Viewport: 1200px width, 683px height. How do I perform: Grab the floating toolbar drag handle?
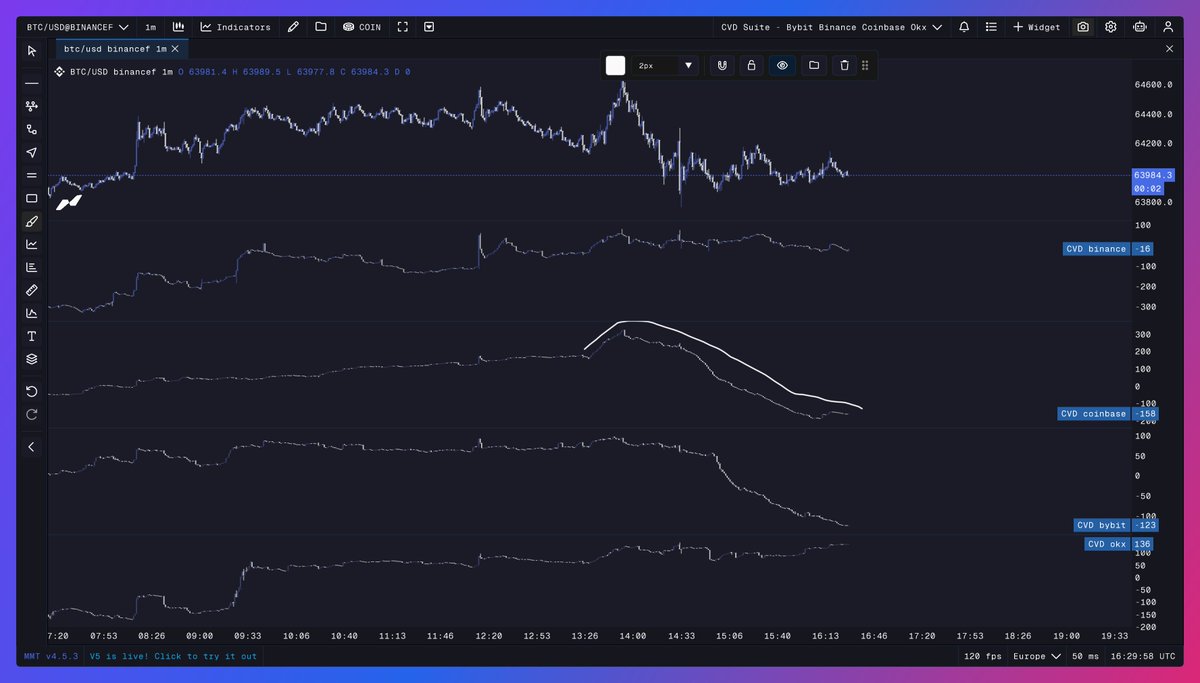click(865, 65)
